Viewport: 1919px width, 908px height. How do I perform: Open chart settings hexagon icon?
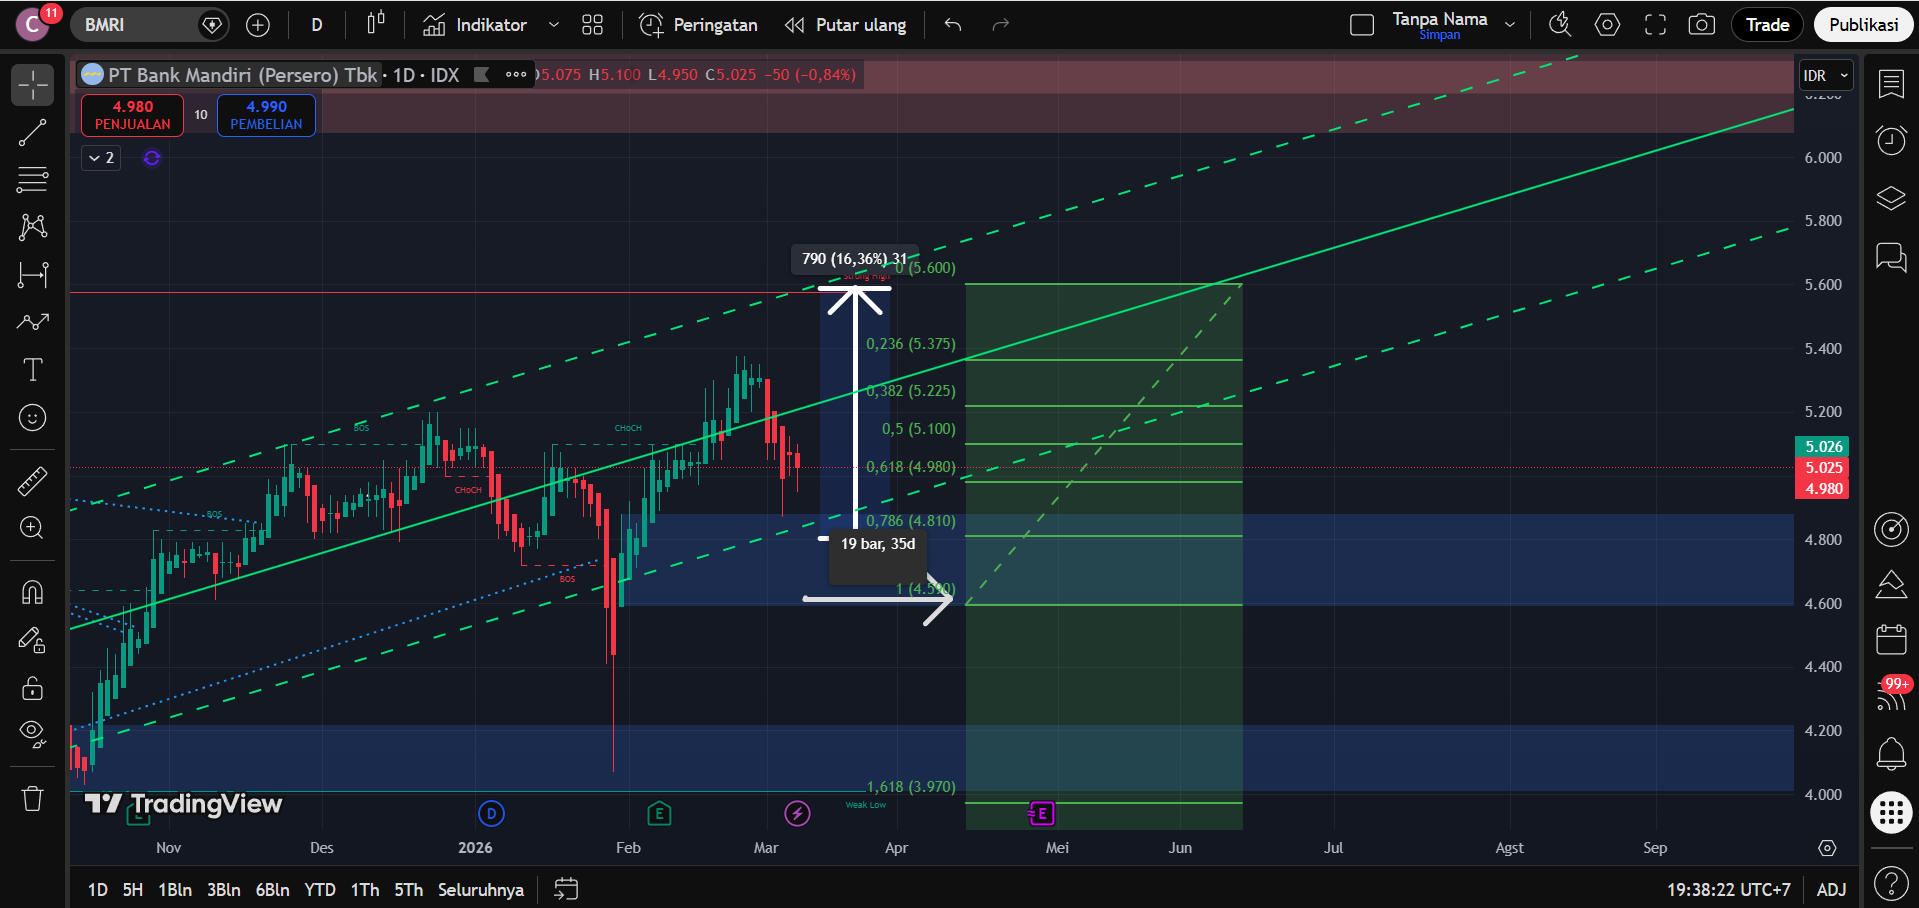click(x=1608, y=25)
